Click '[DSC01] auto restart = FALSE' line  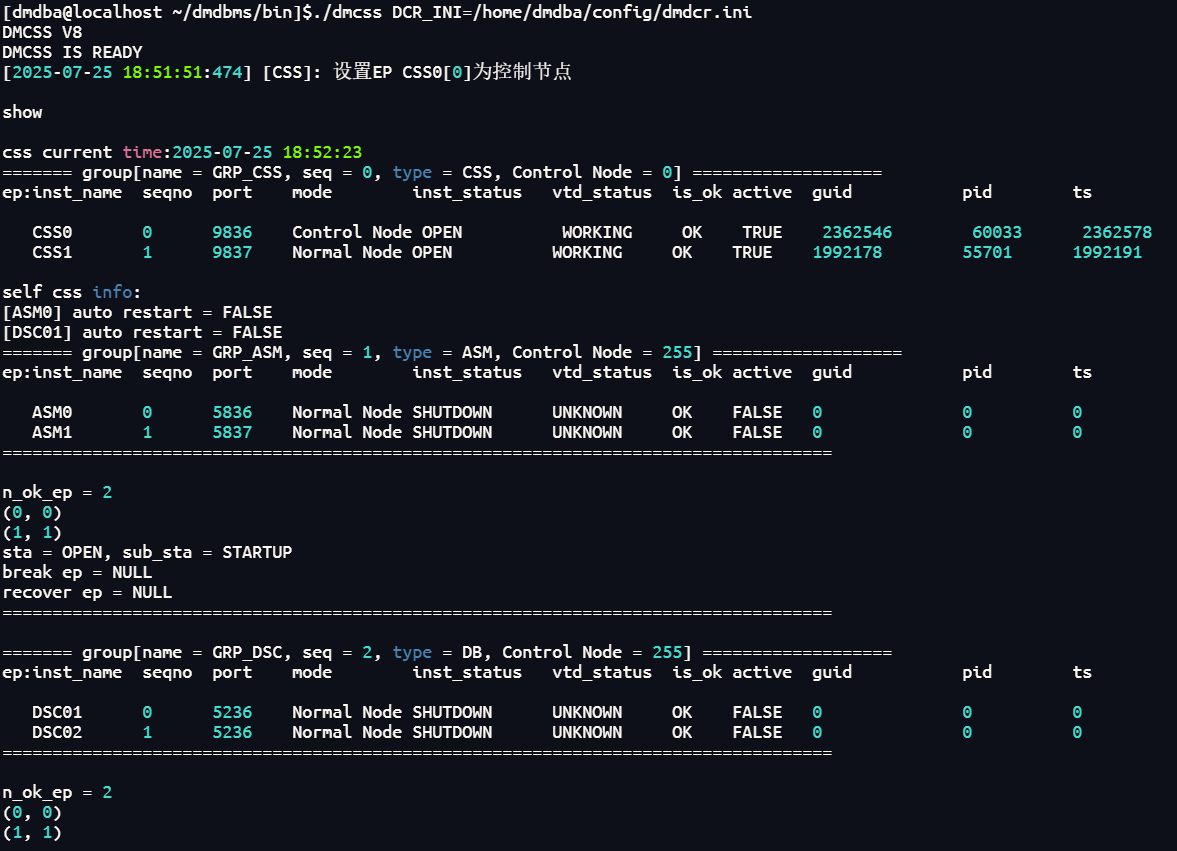click(x=143, y=332)
